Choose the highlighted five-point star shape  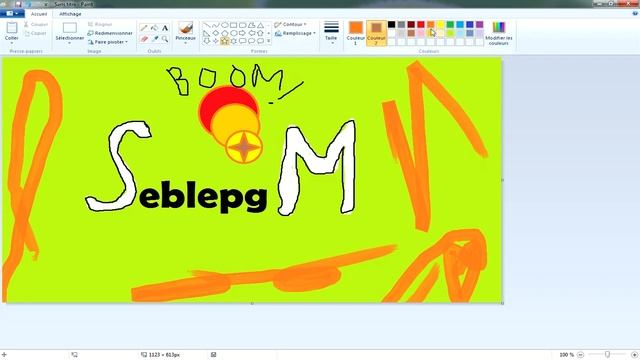(x=225, y=41)
